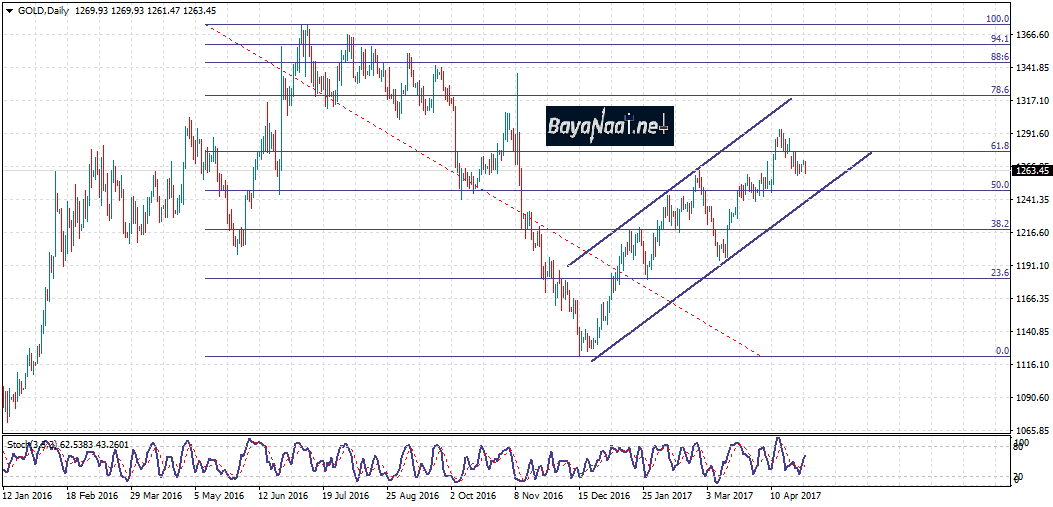Click the 15 Dec 2016 date label

(604, 495)
